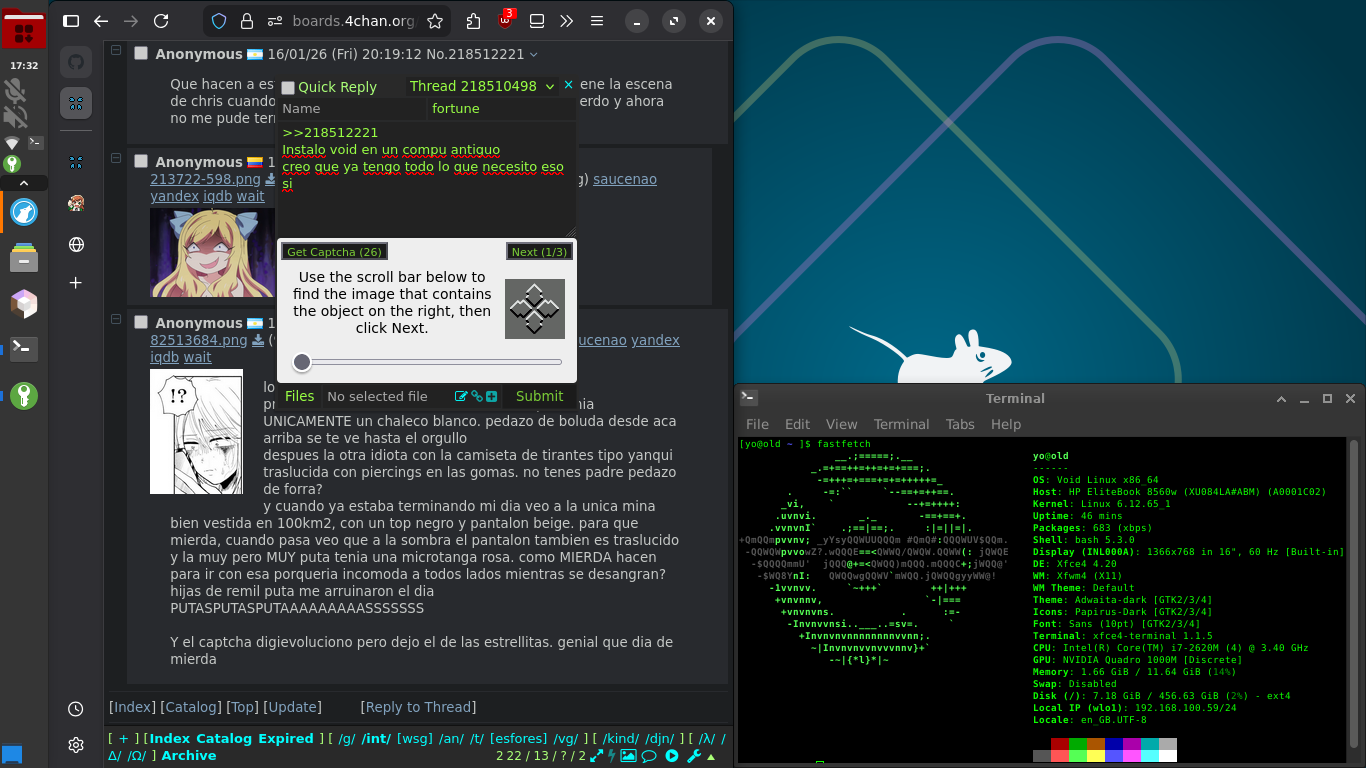Open the View menu in Terminal
The image size is (1366, 768).
coord(841,424)
